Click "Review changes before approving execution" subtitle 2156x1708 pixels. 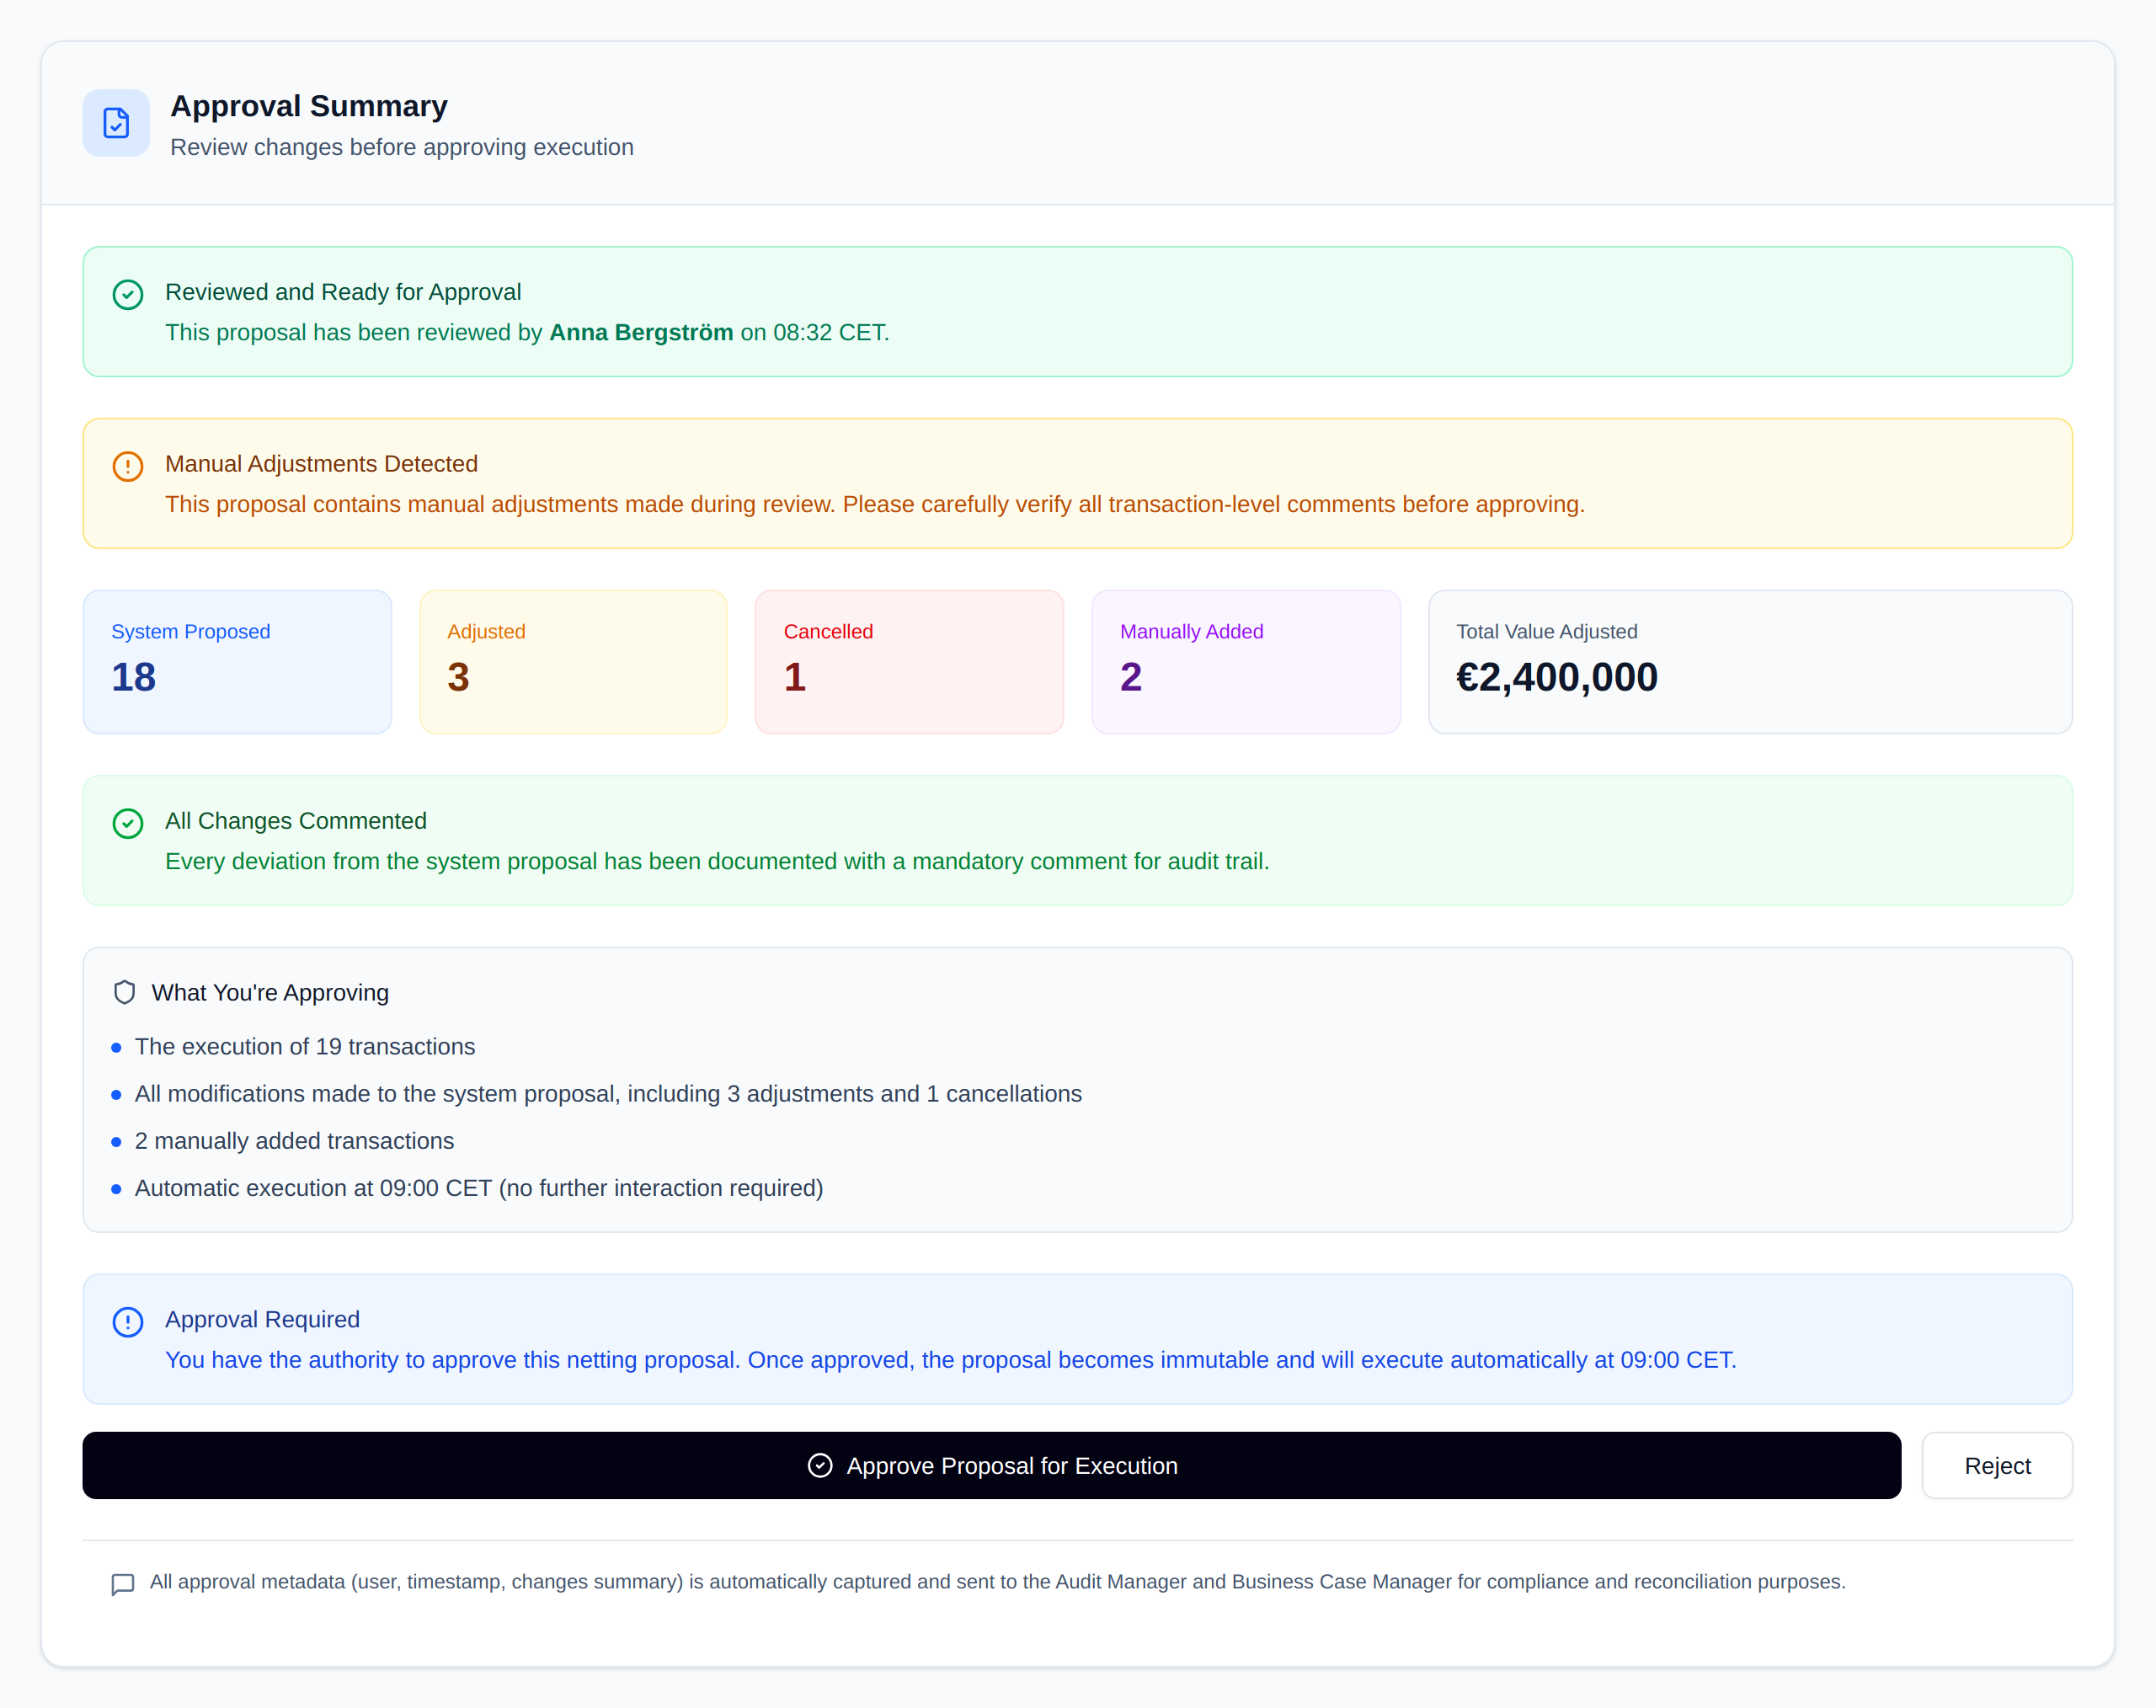pos(402,147)
